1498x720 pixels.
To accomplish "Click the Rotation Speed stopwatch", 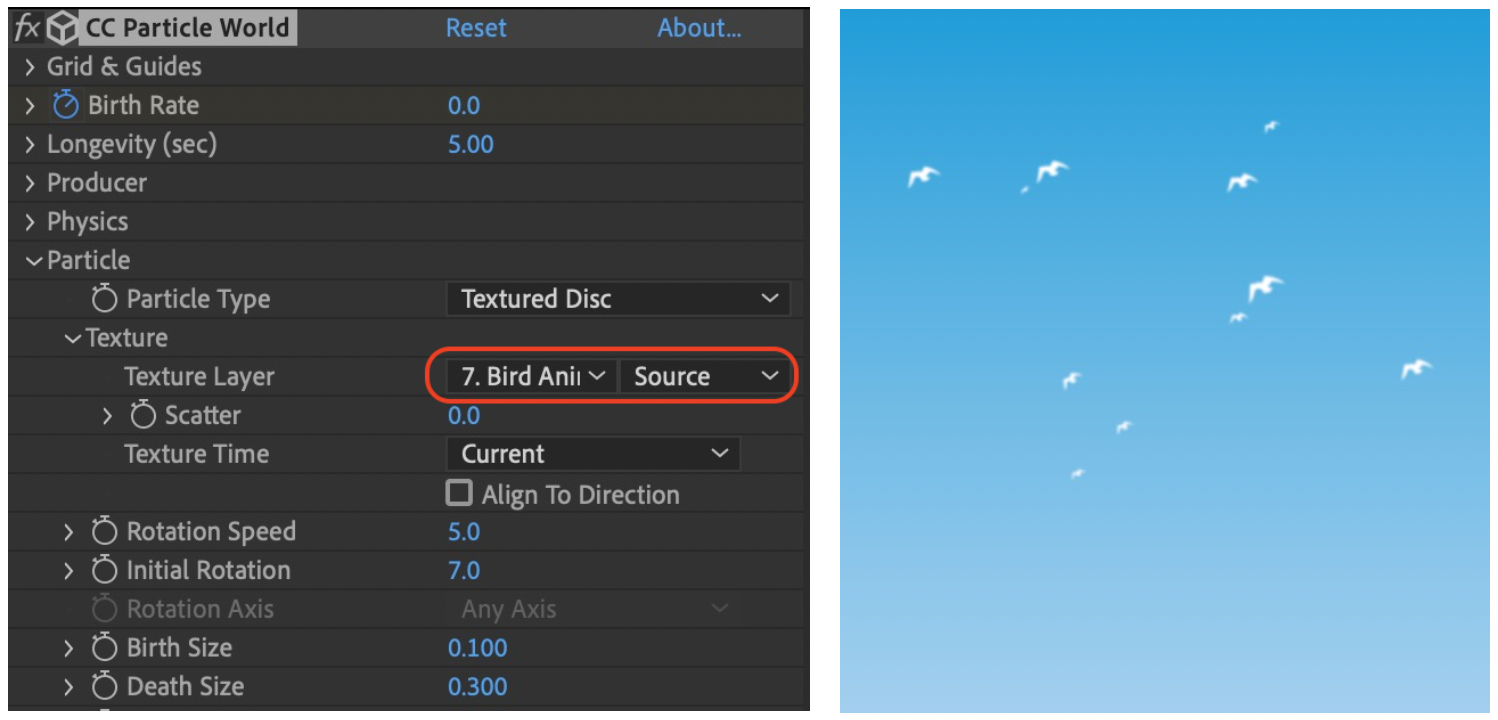I will click(104, 531).
